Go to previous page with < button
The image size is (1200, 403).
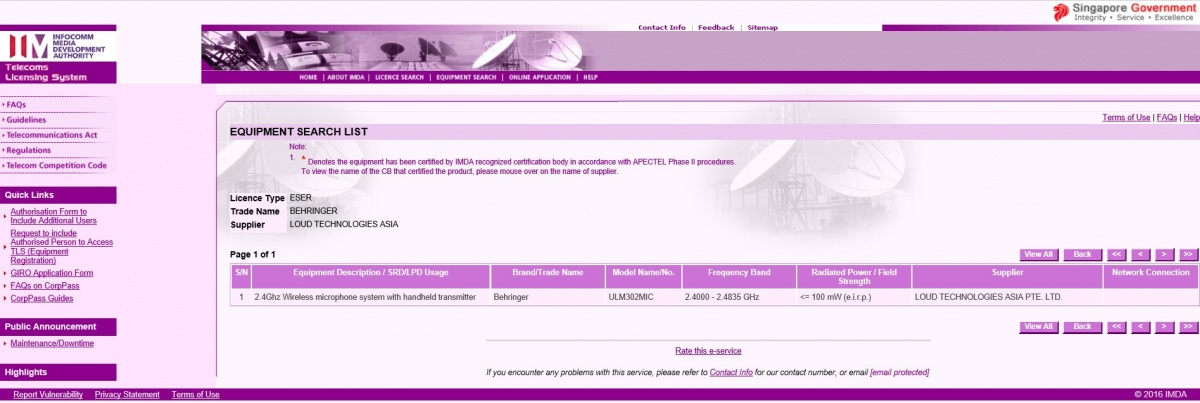pos(1141,254)
